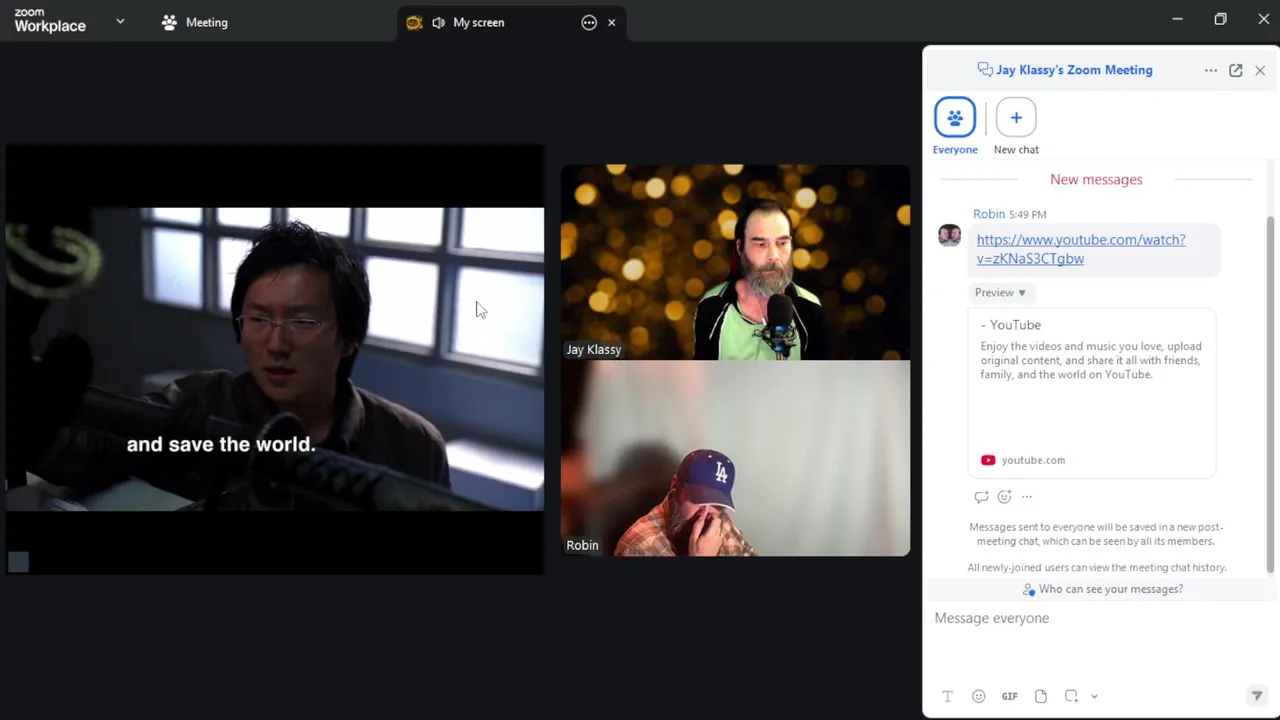
Task: Open the Zoom Workplace dropdown arrow
Action: (120, 21)
